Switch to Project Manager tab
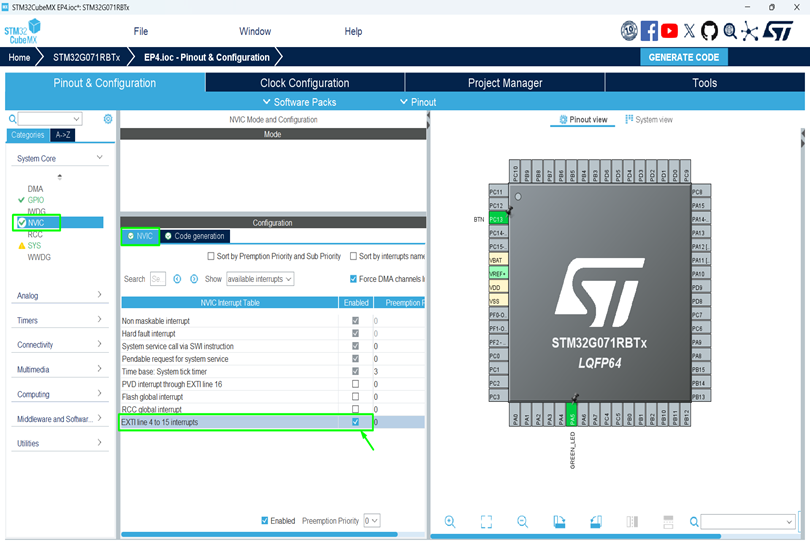 (505, 83)
